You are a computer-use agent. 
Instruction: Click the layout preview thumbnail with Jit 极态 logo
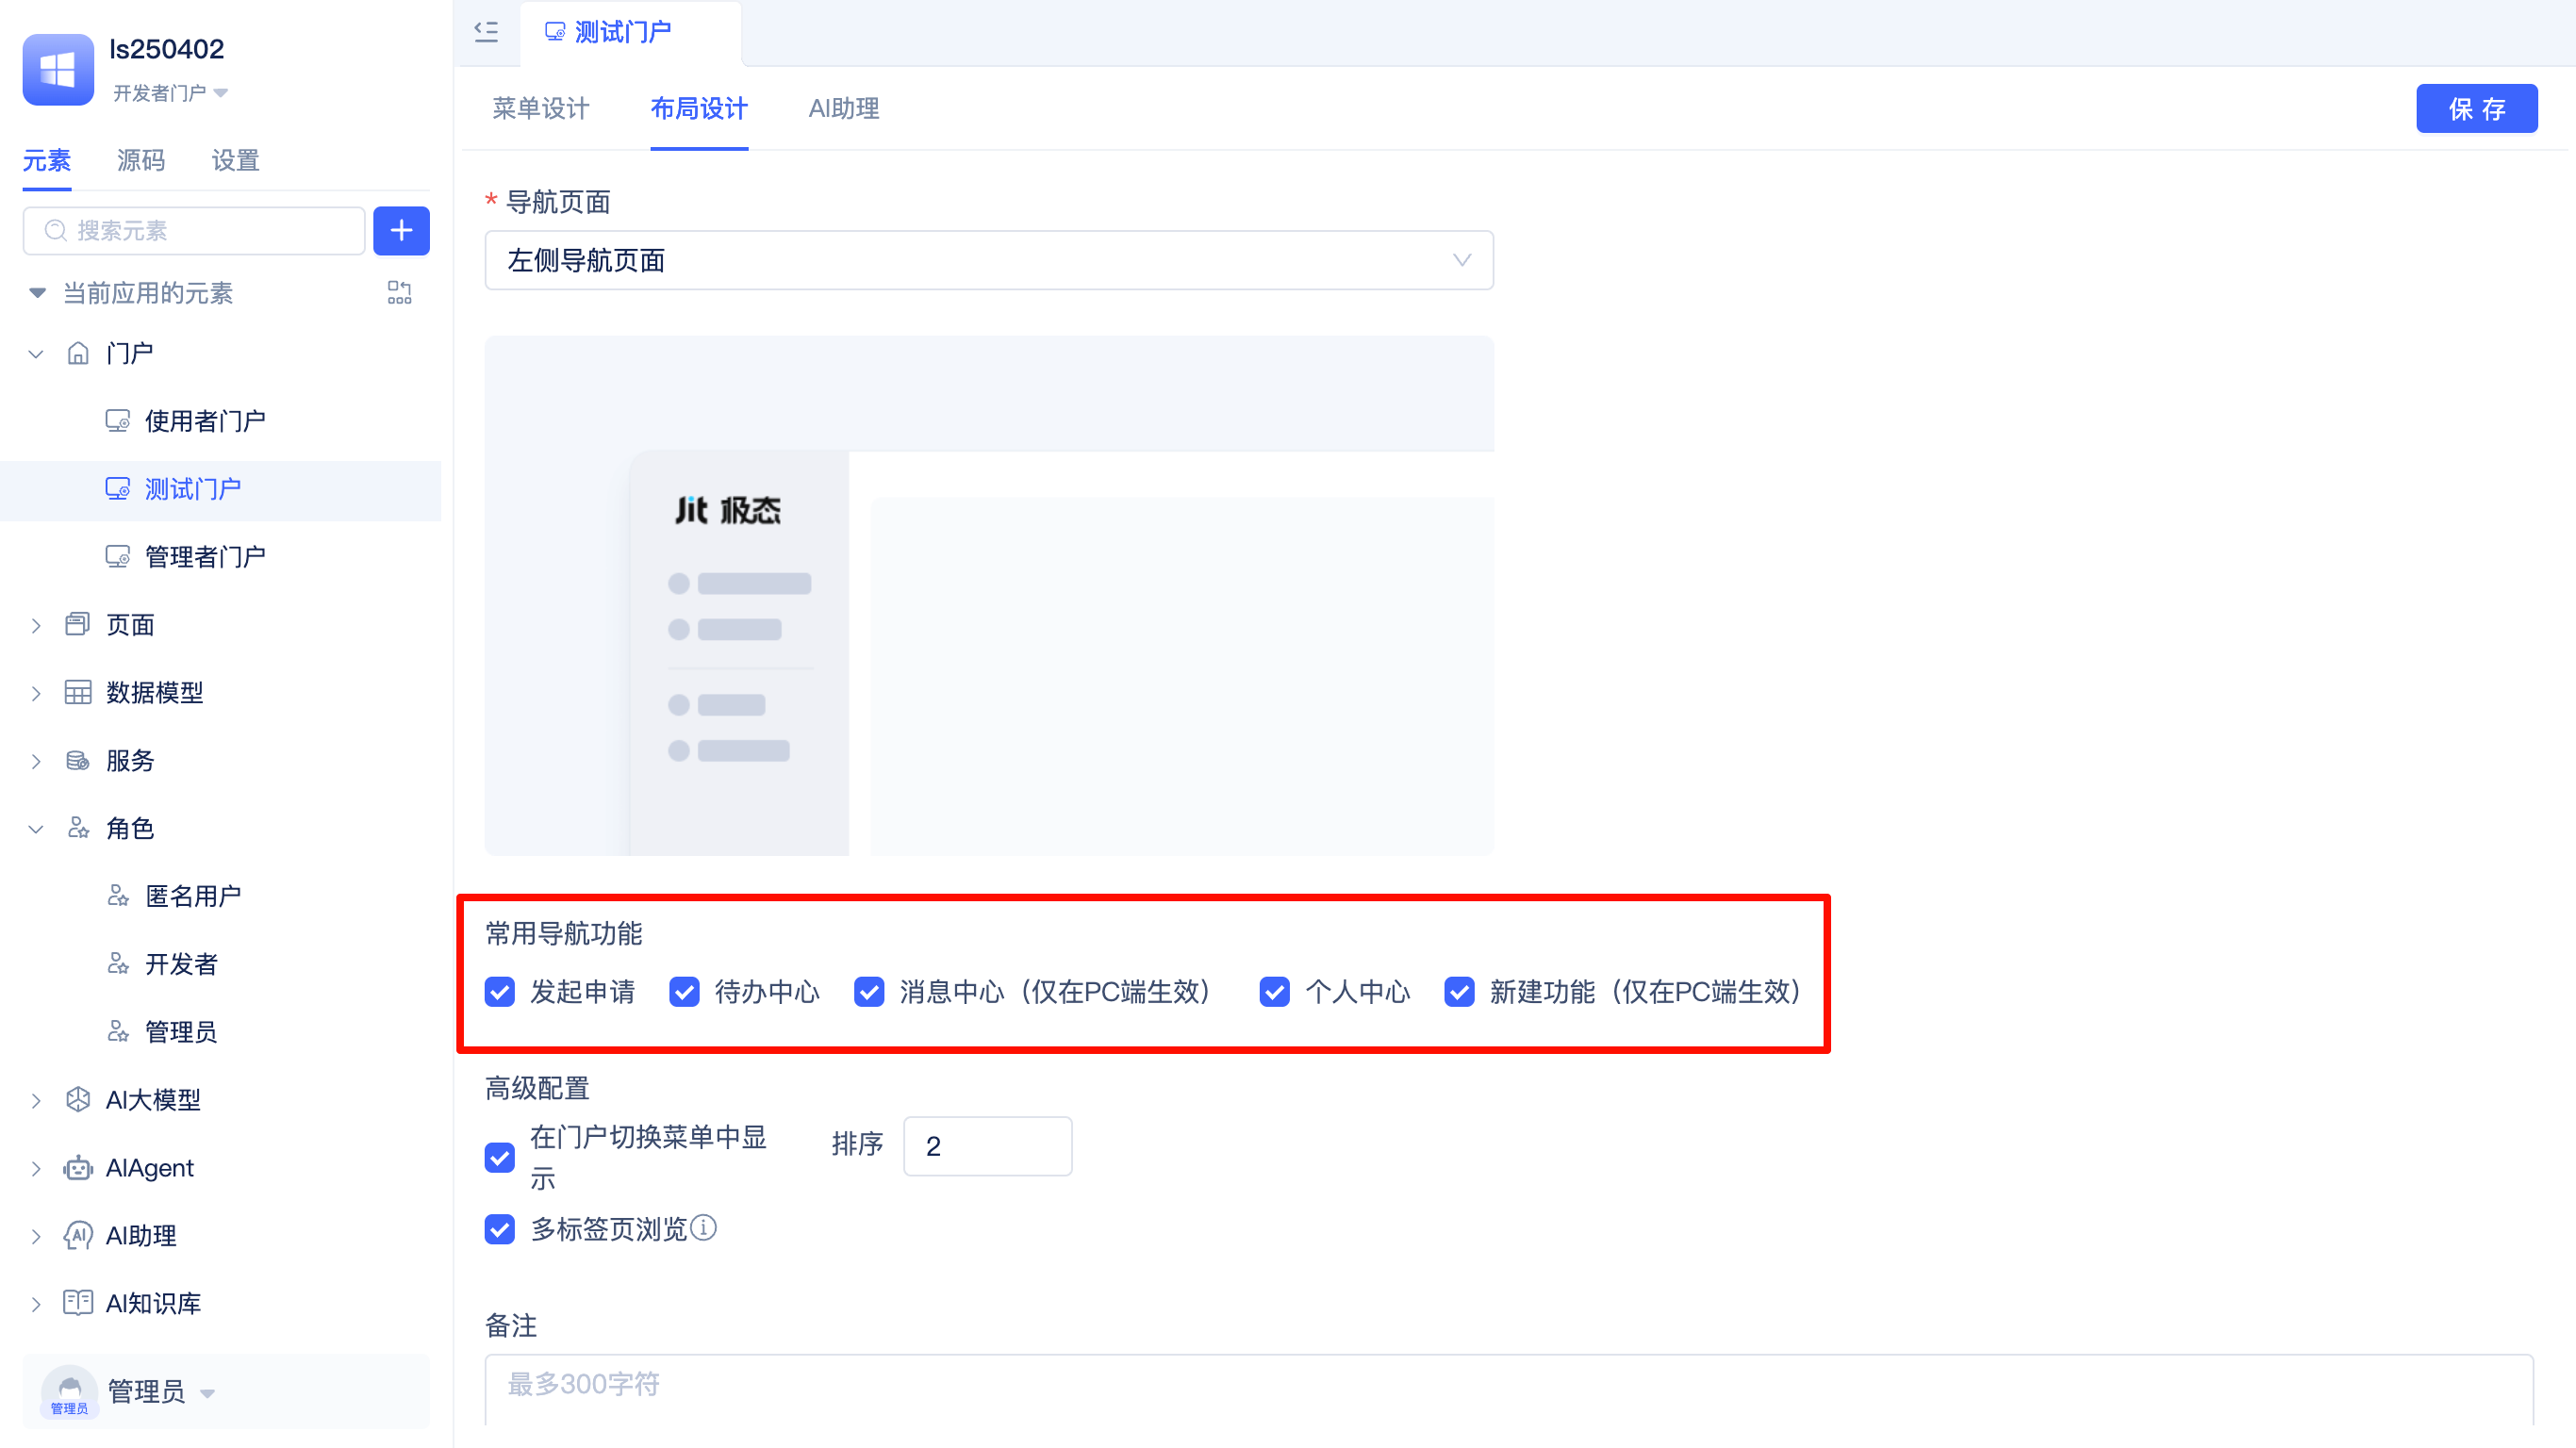click(989, 596)
